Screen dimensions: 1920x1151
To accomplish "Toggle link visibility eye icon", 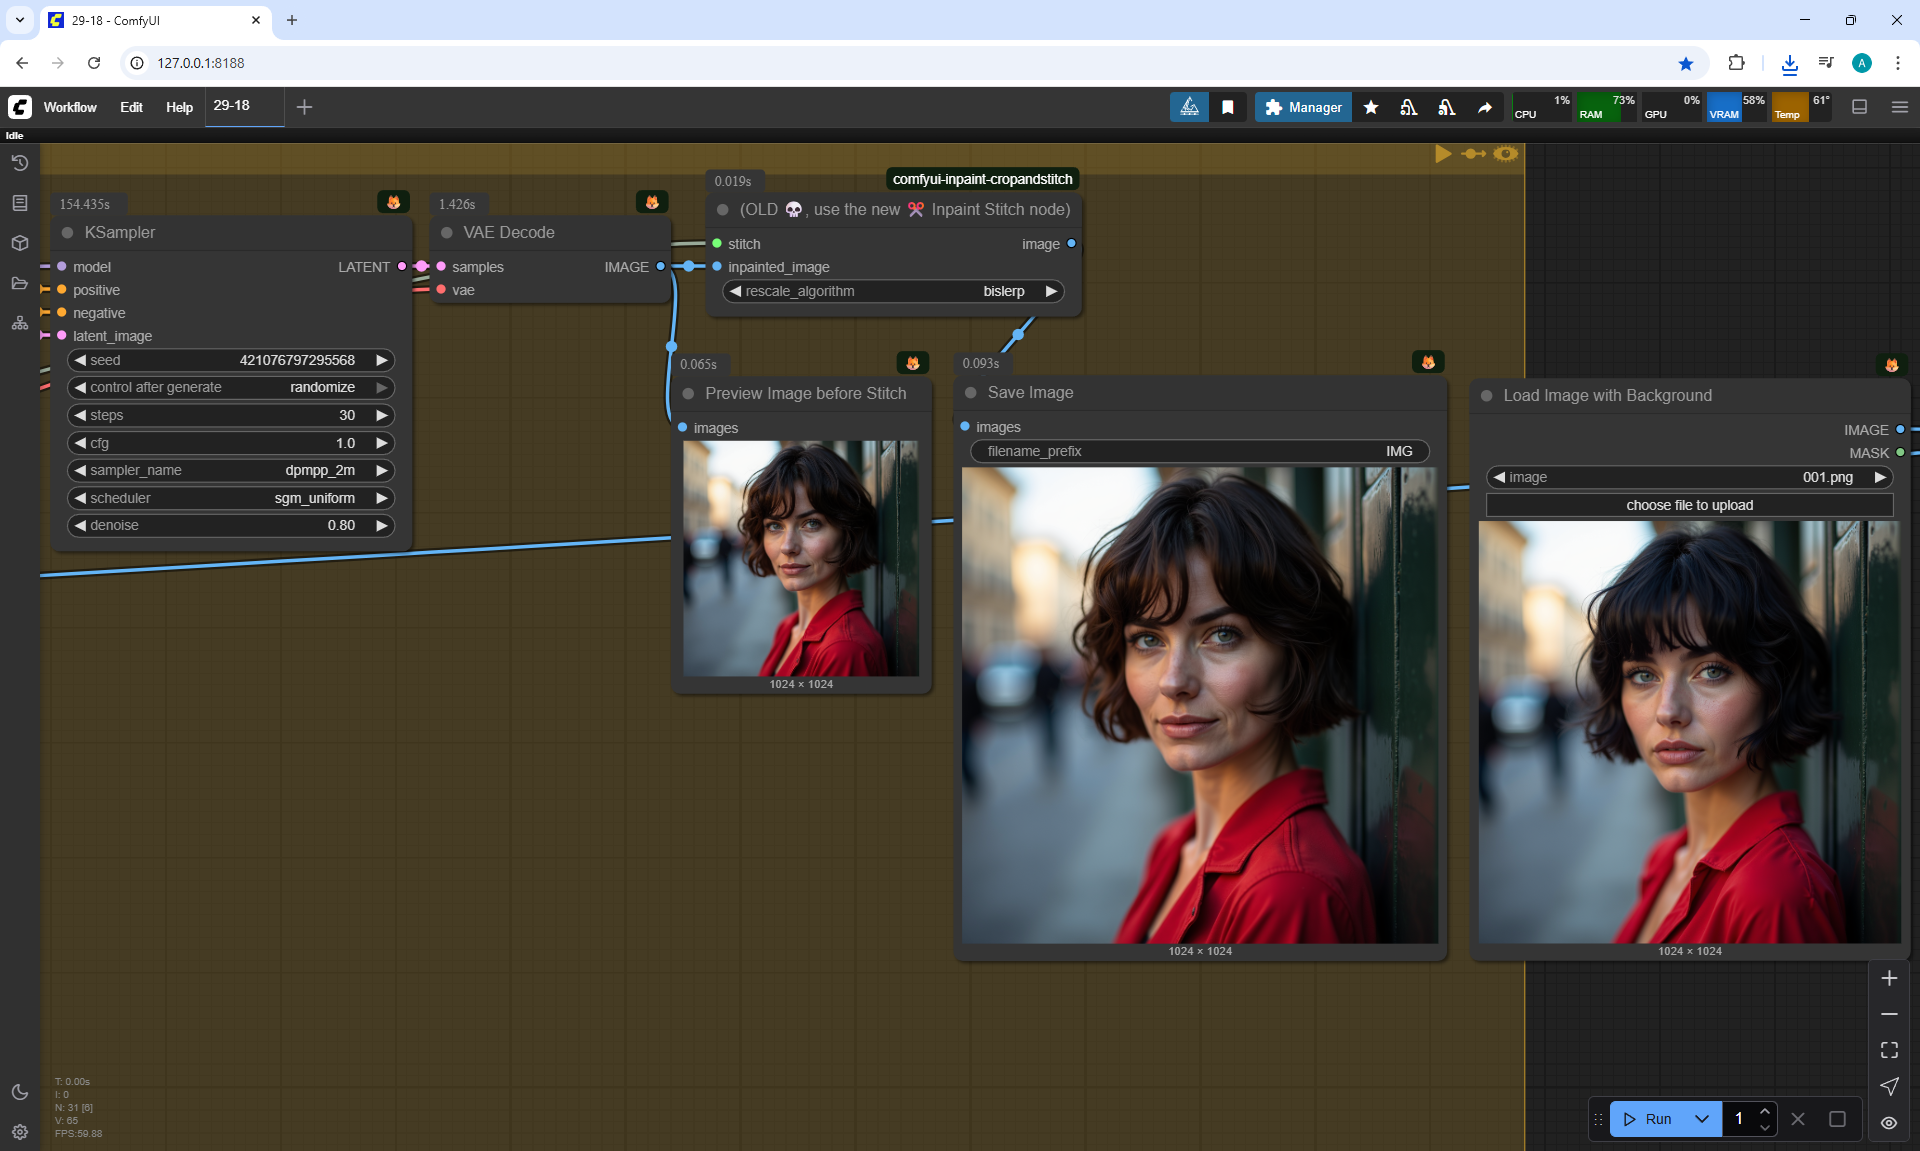I will tap(1889, 1122).
